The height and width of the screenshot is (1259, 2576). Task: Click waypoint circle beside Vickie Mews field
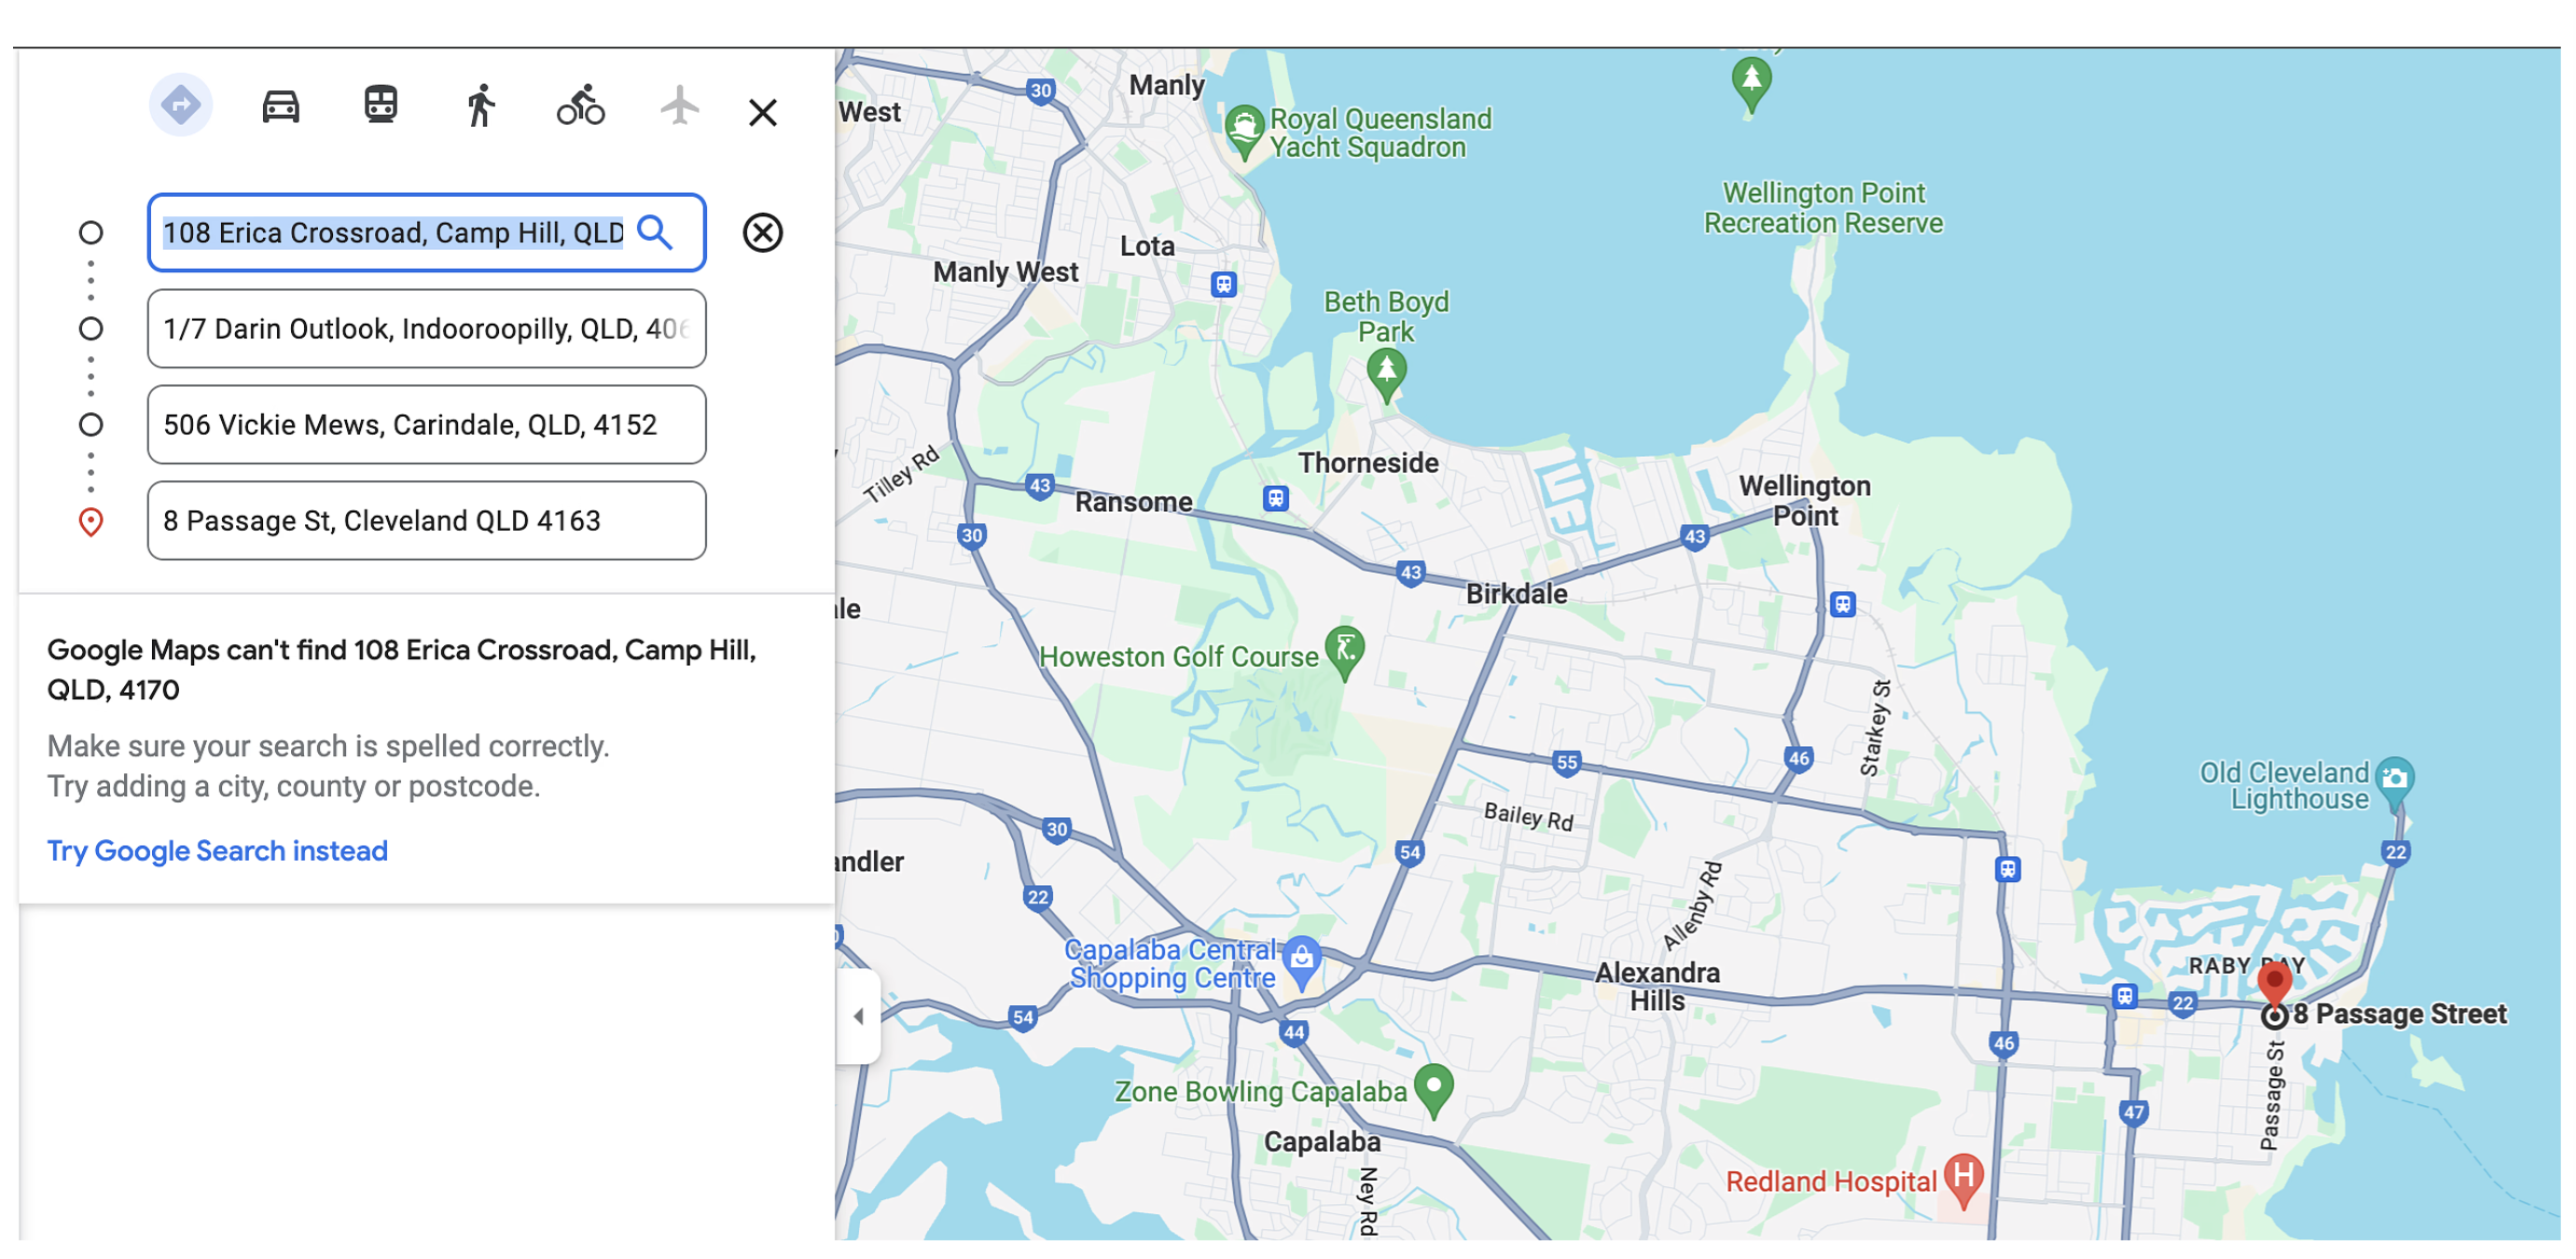tap(90, 424)
